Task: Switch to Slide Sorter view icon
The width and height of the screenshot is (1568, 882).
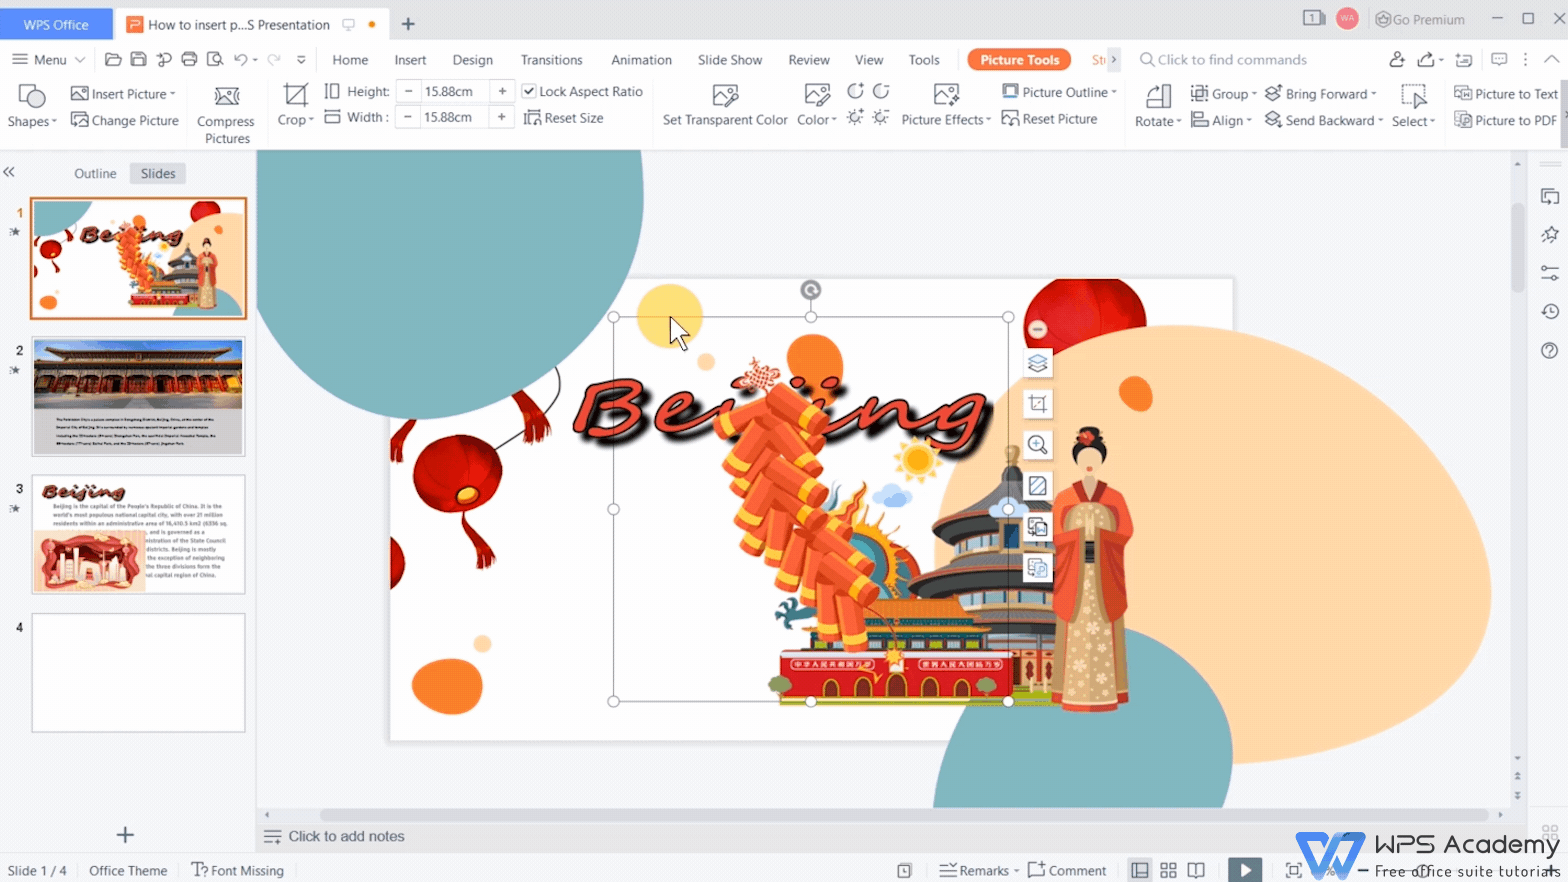Action: pyautogui.click(x=1168, y=871)
